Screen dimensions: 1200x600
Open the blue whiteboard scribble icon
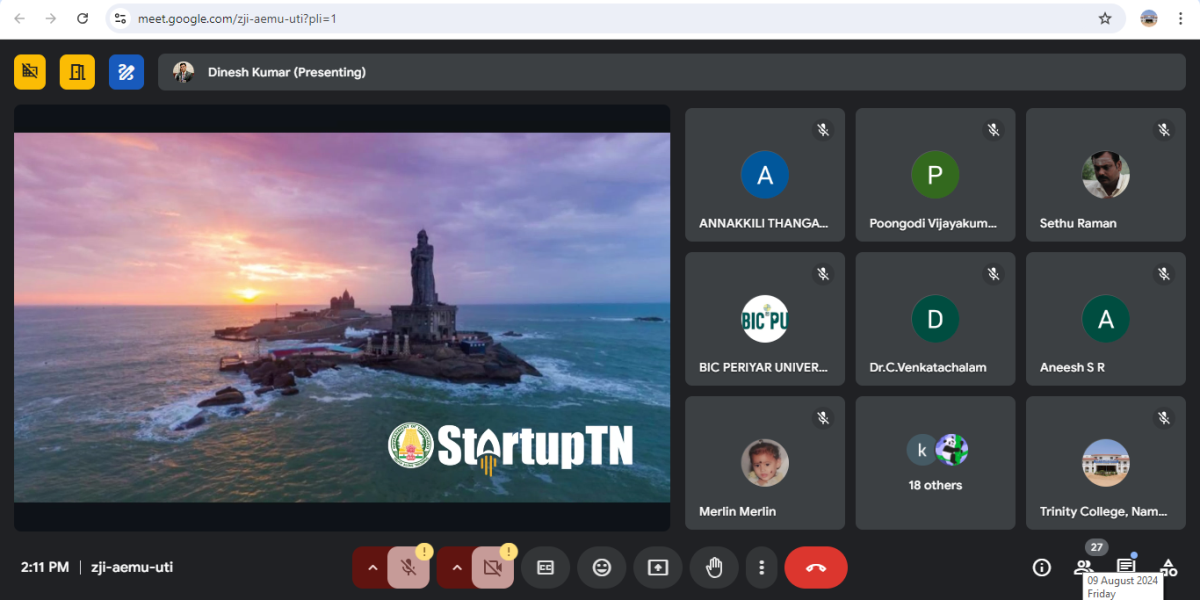[x=126, y=72]
